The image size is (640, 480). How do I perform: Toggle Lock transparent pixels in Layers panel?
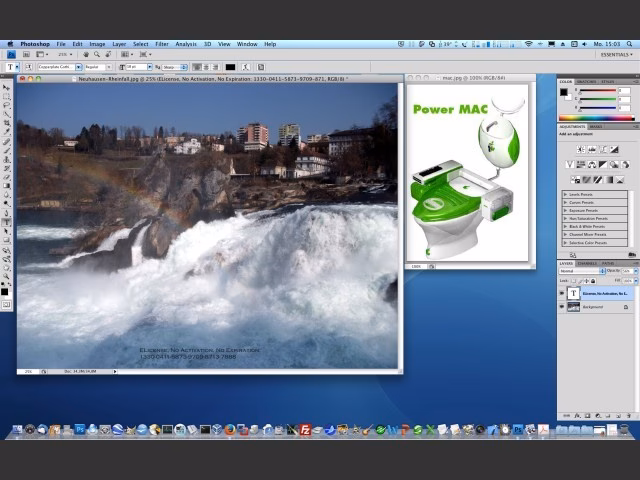click(x=574, y=281)
